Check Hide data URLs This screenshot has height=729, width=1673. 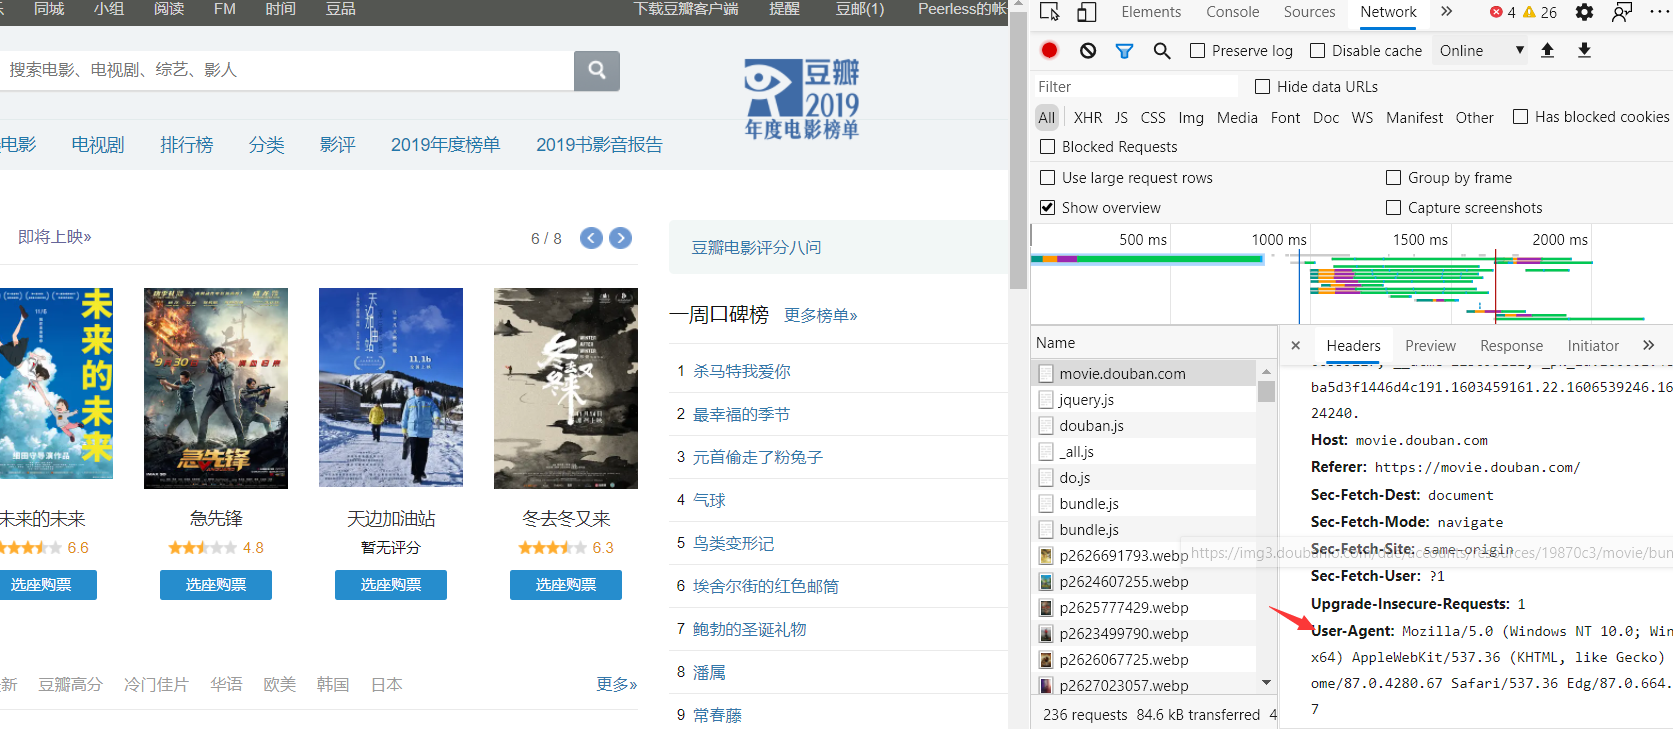tap(1262, 86)
